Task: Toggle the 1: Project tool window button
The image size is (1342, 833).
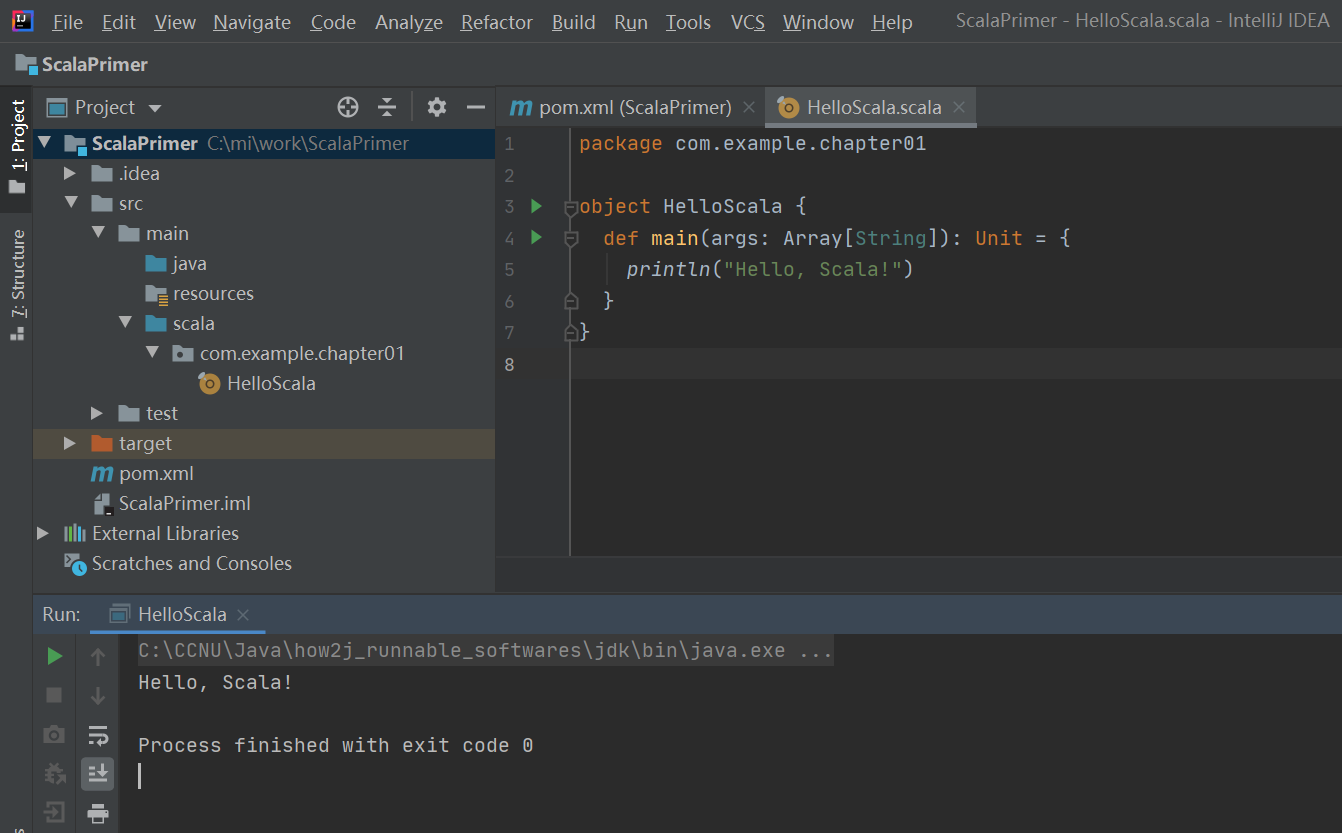Action: point(17,149)
